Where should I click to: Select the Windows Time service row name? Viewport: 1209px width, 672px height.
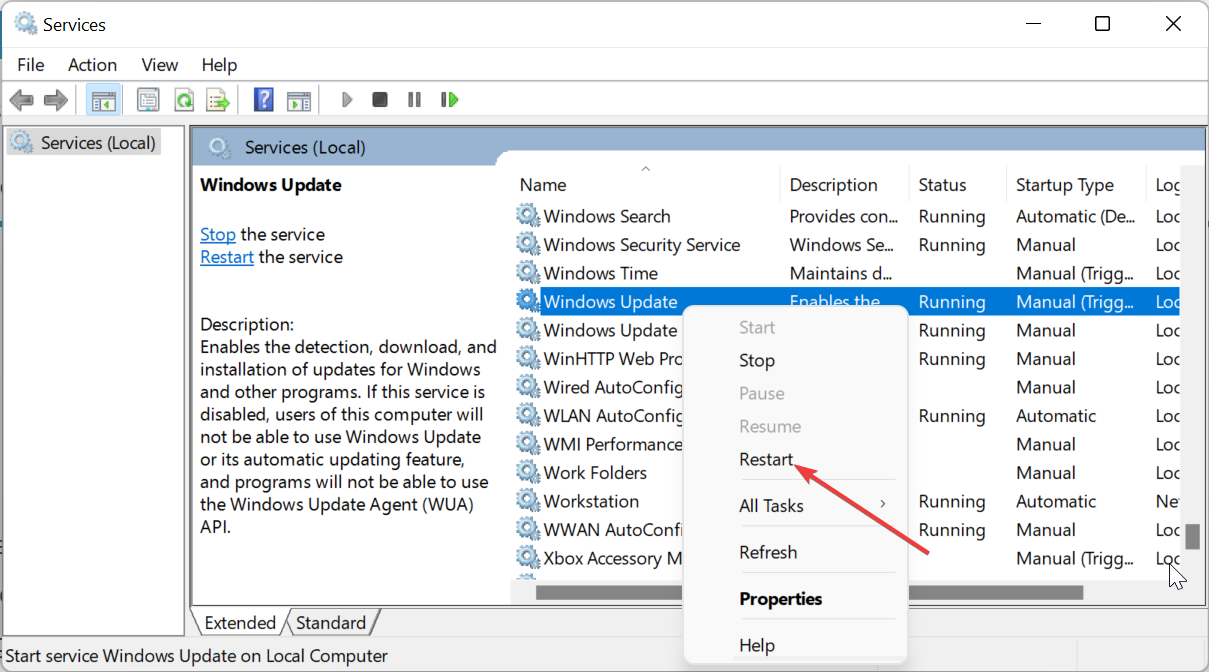point(601,273)
